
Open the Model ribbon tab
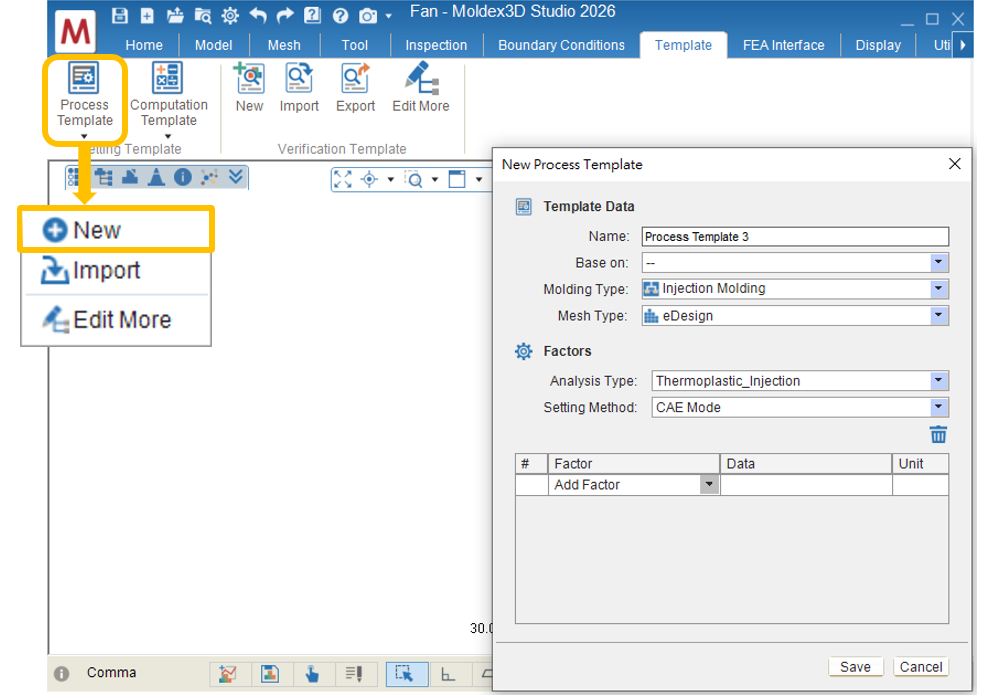pos(213,45)
